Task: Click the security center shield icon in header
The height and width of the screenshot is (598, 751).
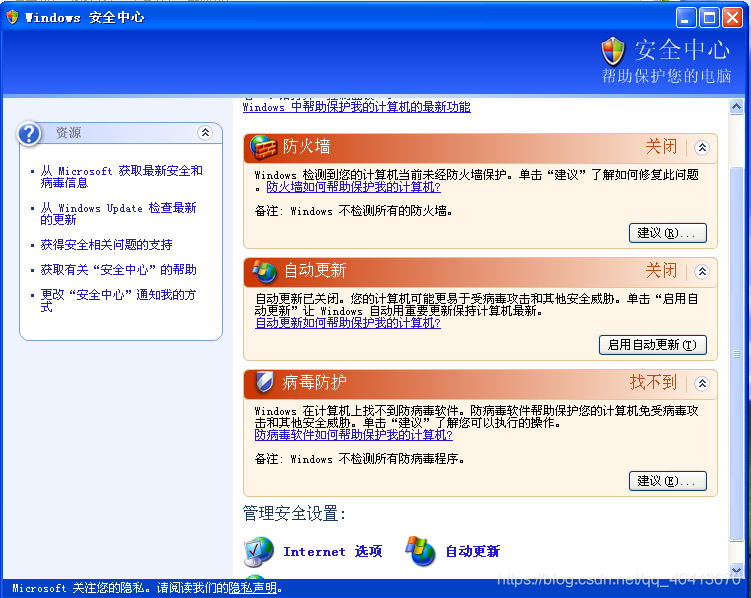Action: point(613,51)
